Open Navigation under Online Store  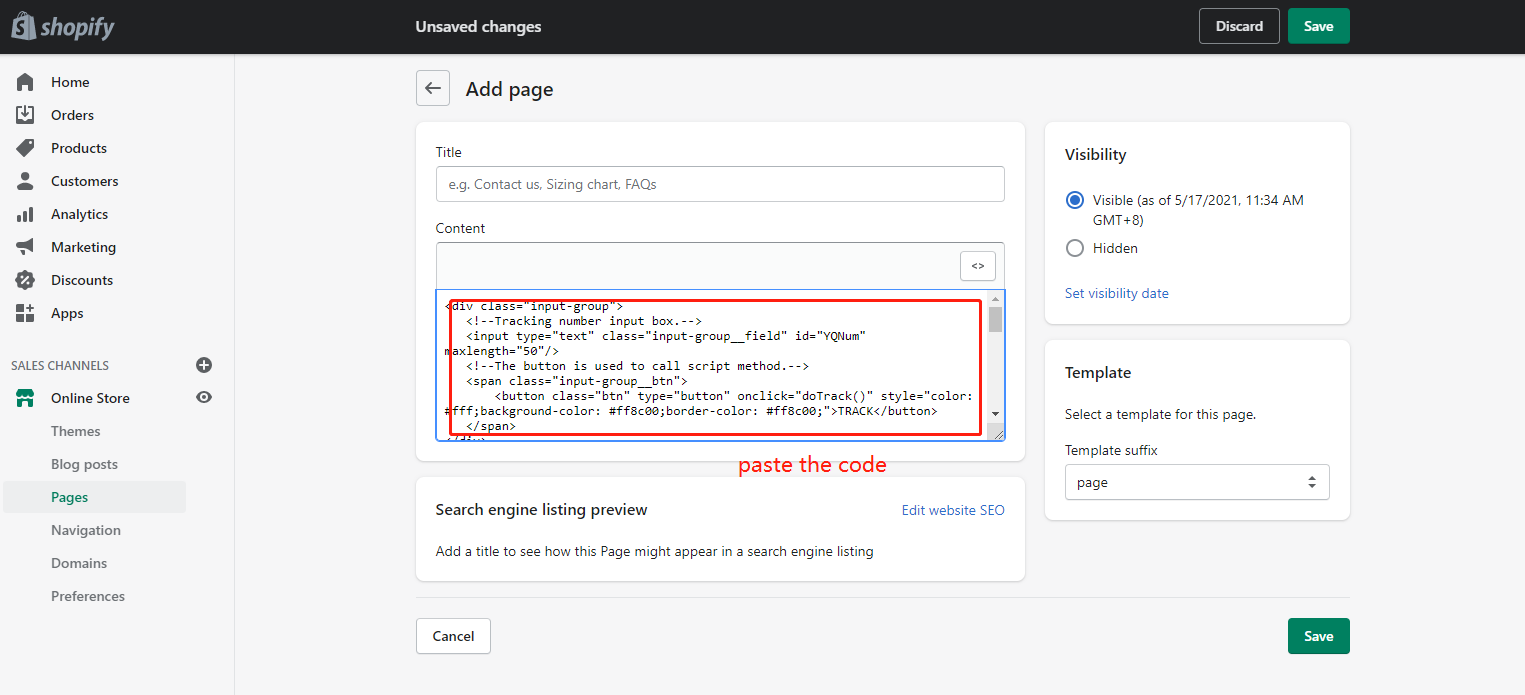pyautogui.click(x=86, y=530)
